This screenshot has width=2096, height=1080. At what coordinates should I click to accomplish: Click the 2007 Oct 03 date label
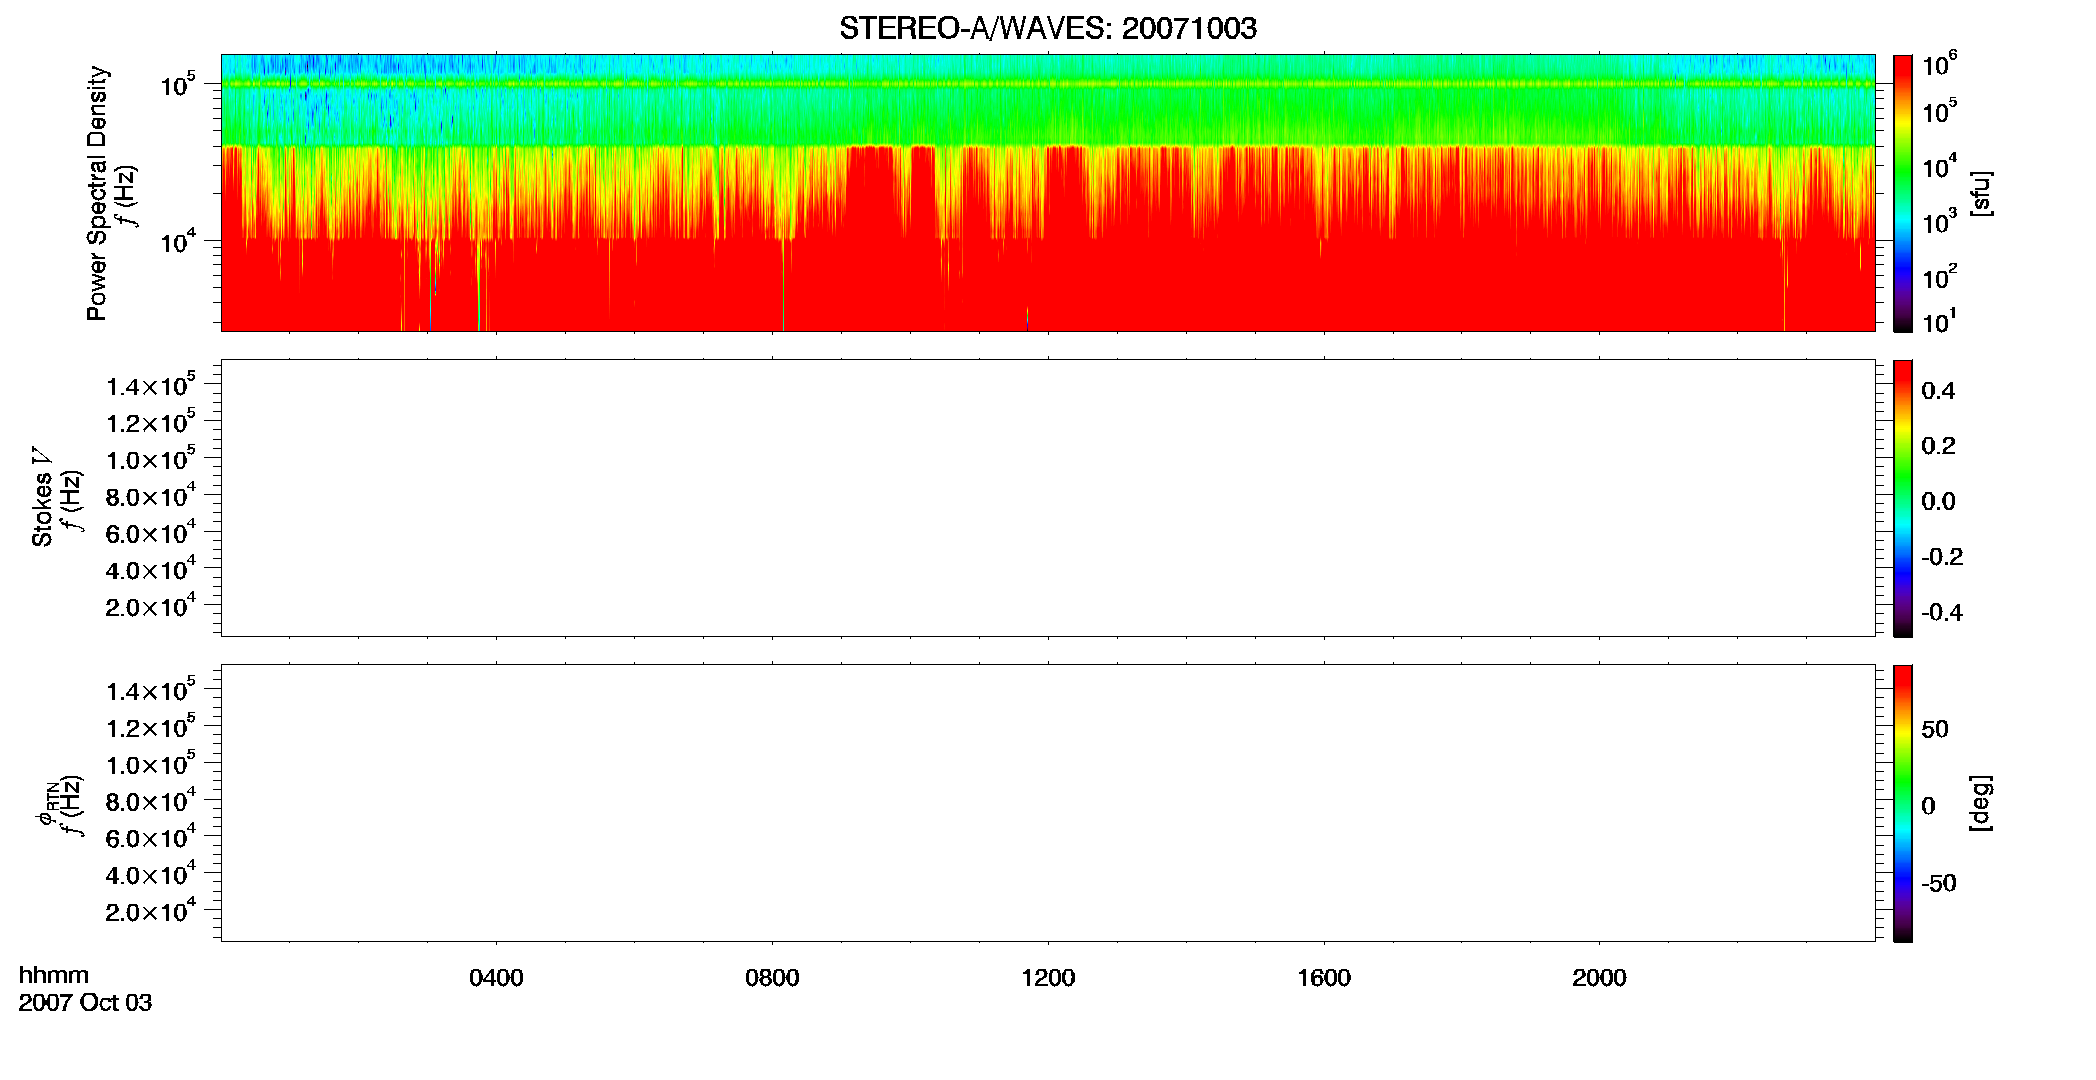tap(85, 1003)
